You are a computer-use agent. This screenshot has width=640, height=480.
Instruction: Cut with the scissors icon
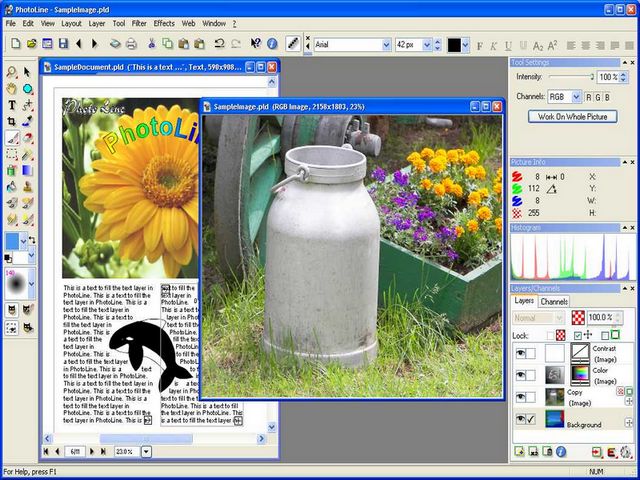[152, 44]
